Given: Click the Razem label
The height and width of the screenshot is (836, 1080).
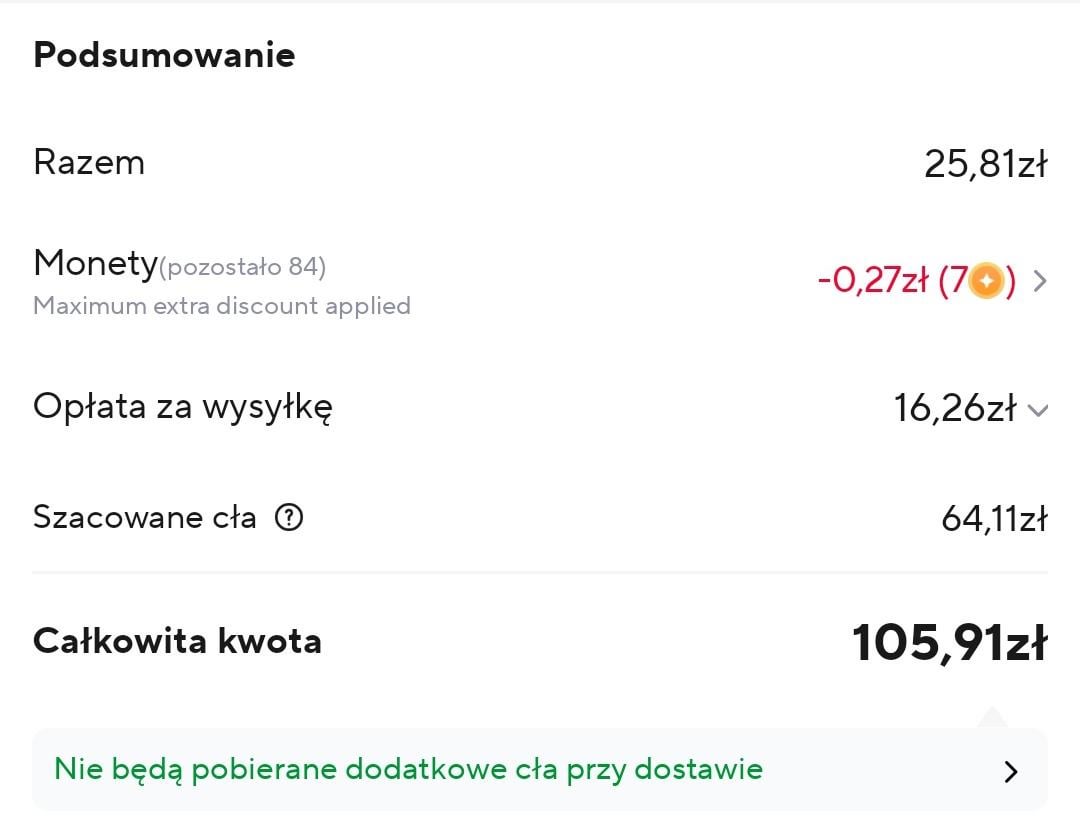Looking at the screenshot, I should click(x=89, y=163).
